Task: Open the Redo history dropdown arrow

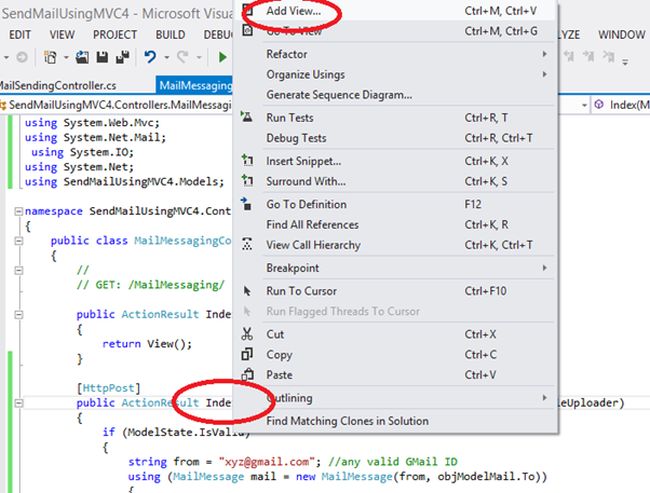Action: tap(199, 57)
